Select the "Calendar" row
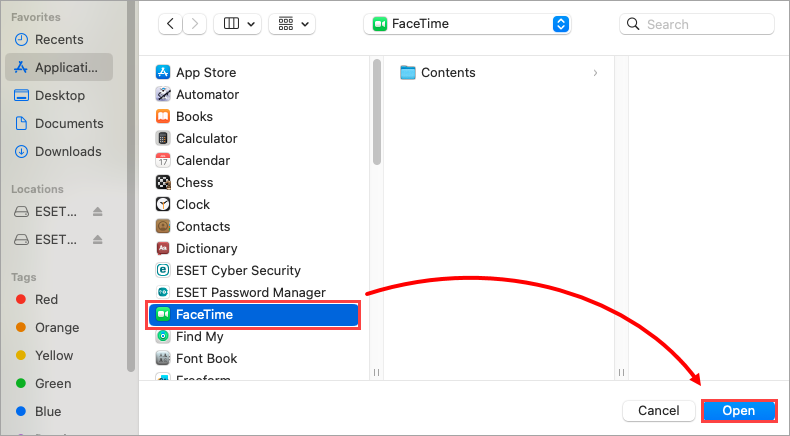 click(253, 160)
